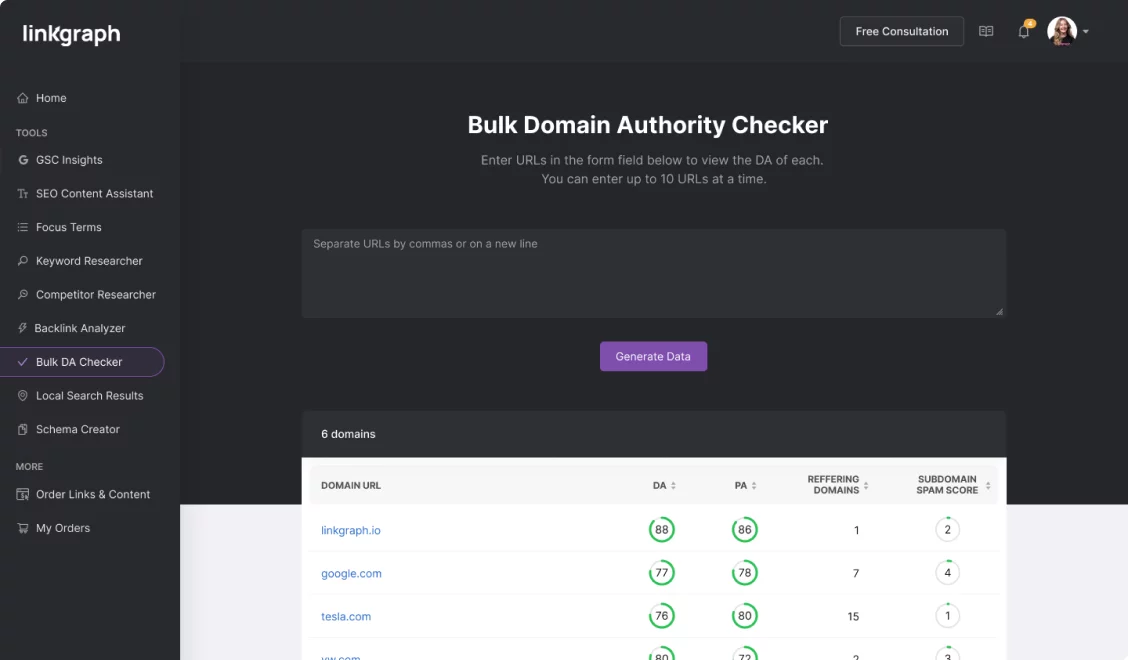This screenshot has width=1128, height=660.
Task: Click the Bulk Domain Authority Checker heading
Action: 647,125
